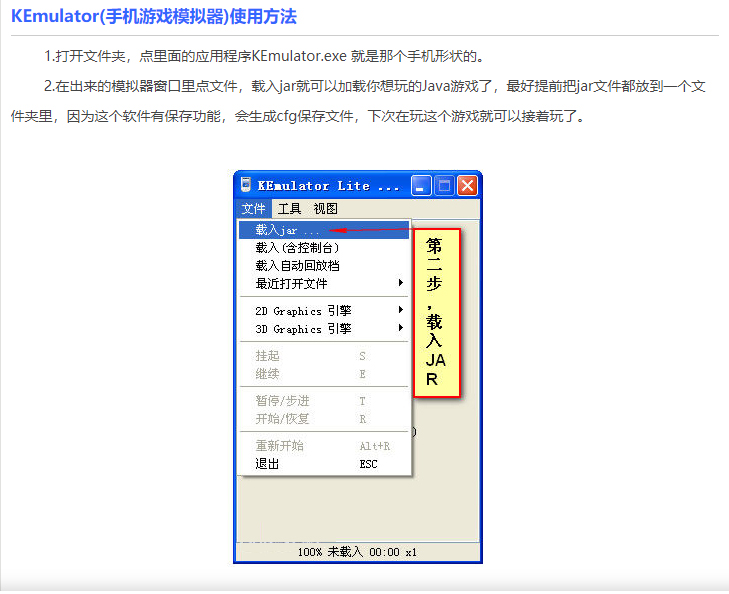Click the KEmulator Lite title bar text
This screenshot has height=594, width=729.
tap(328, 186)
